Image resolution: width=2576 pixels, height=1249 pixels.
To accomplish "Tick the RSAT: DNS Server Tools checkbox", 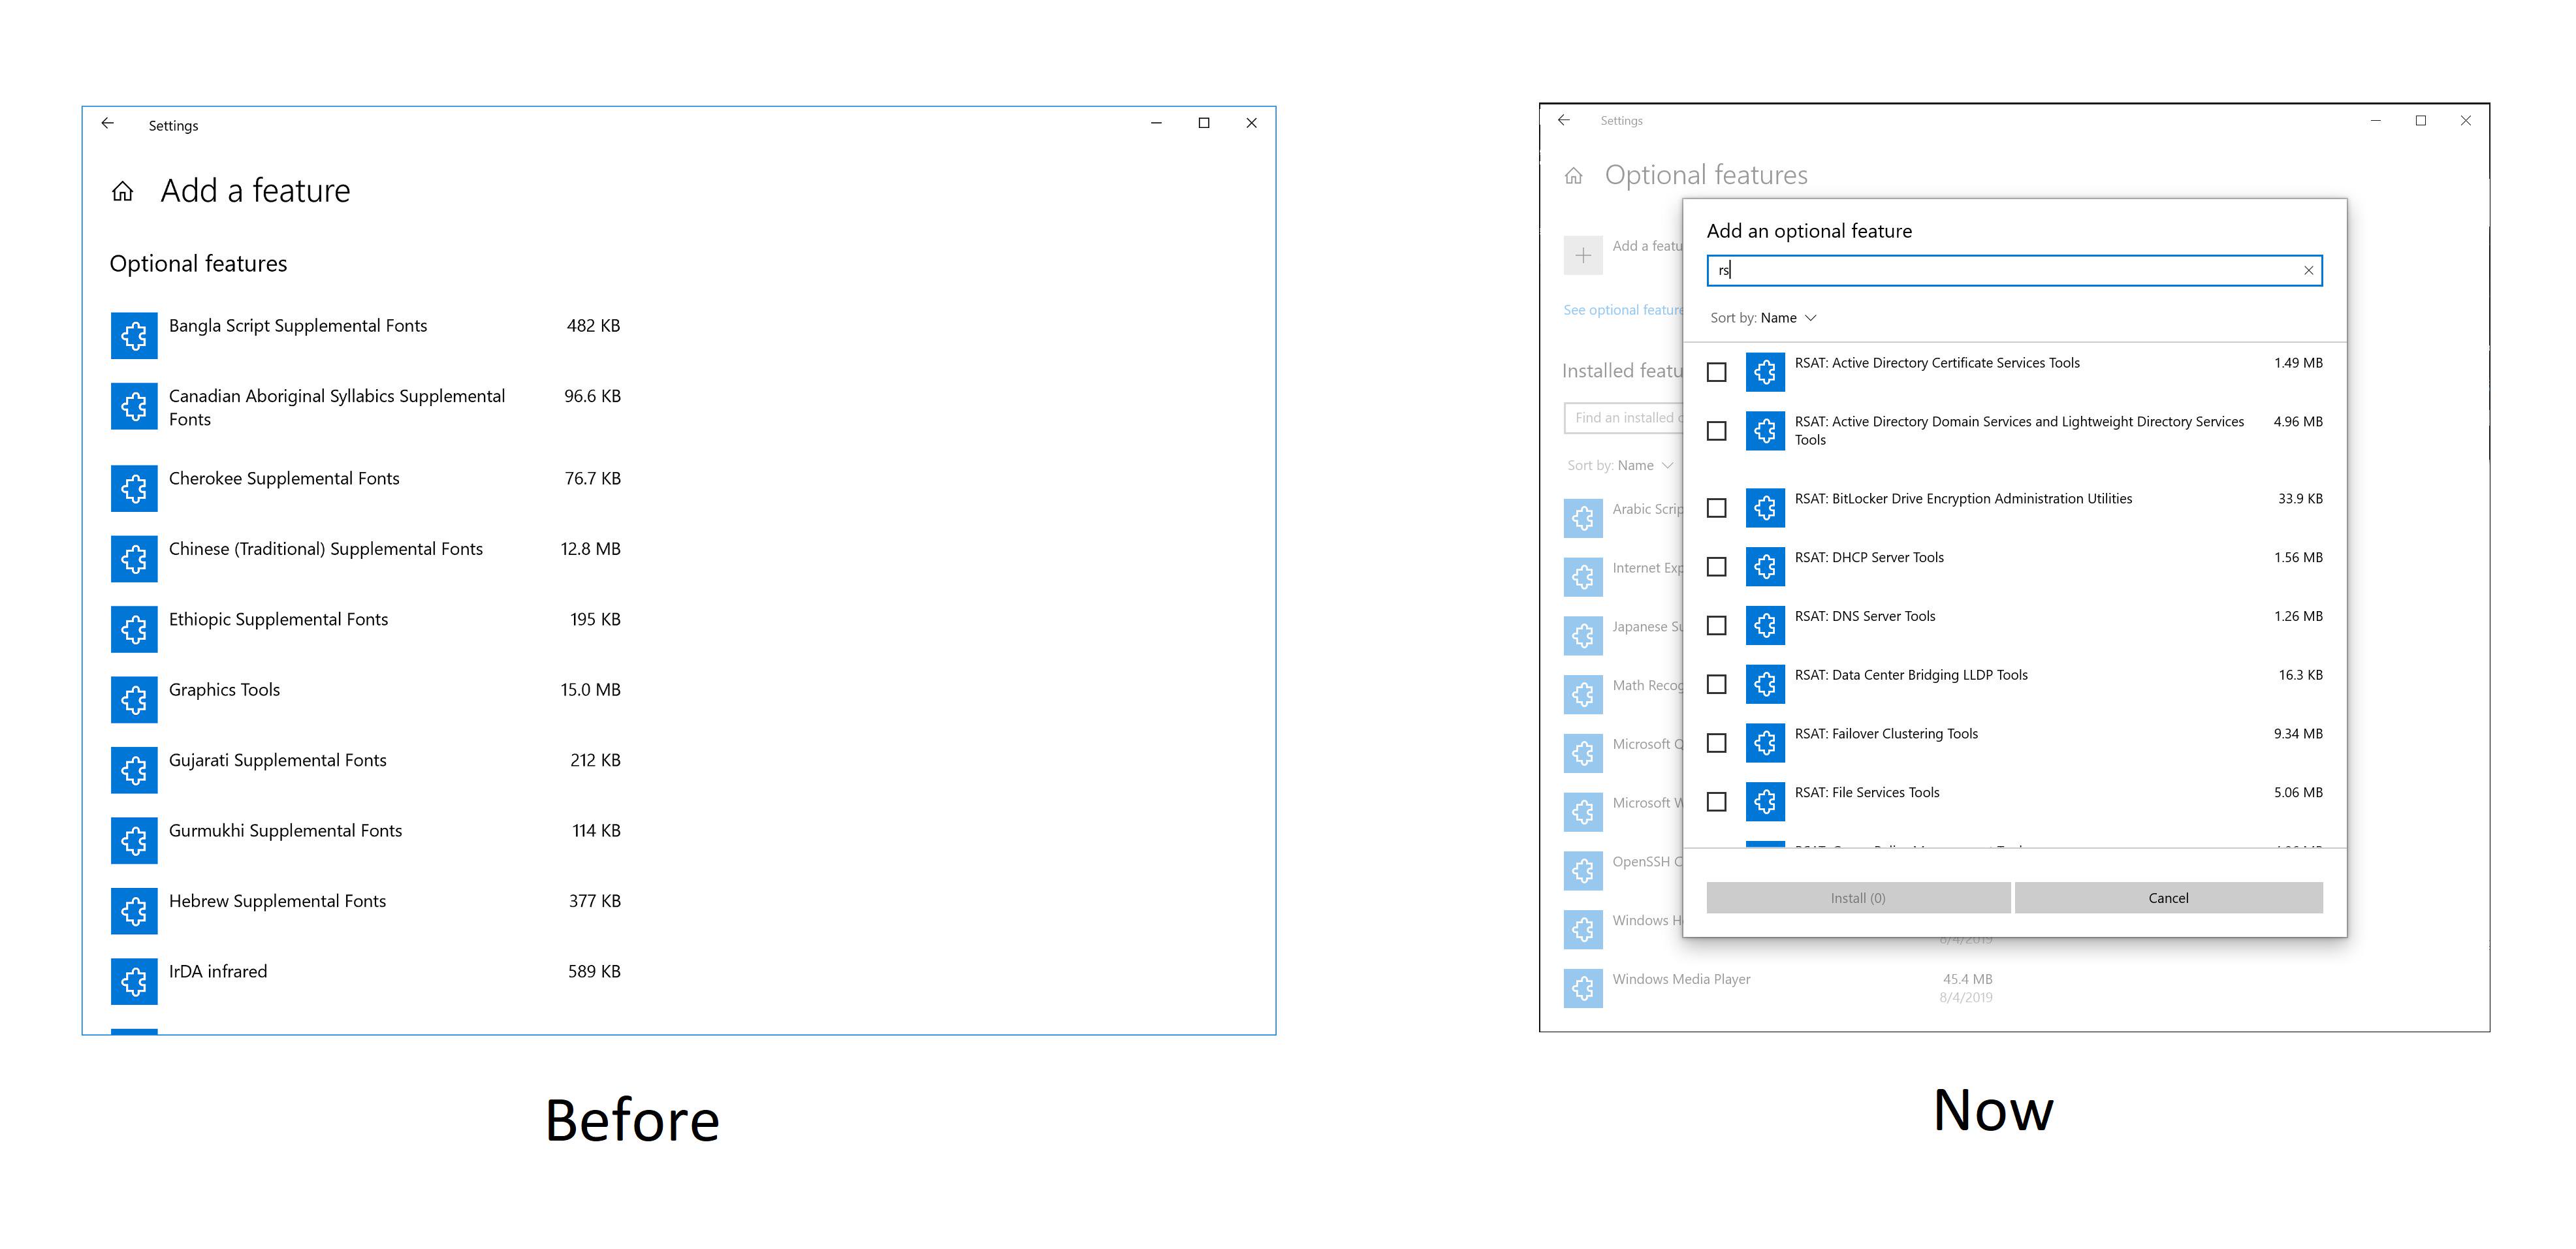I will click(1716, 625).
